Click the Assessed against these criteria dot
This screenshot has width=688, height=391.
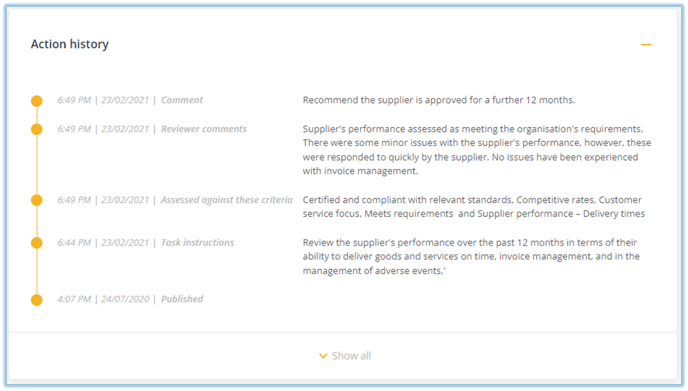click(37, 200)
